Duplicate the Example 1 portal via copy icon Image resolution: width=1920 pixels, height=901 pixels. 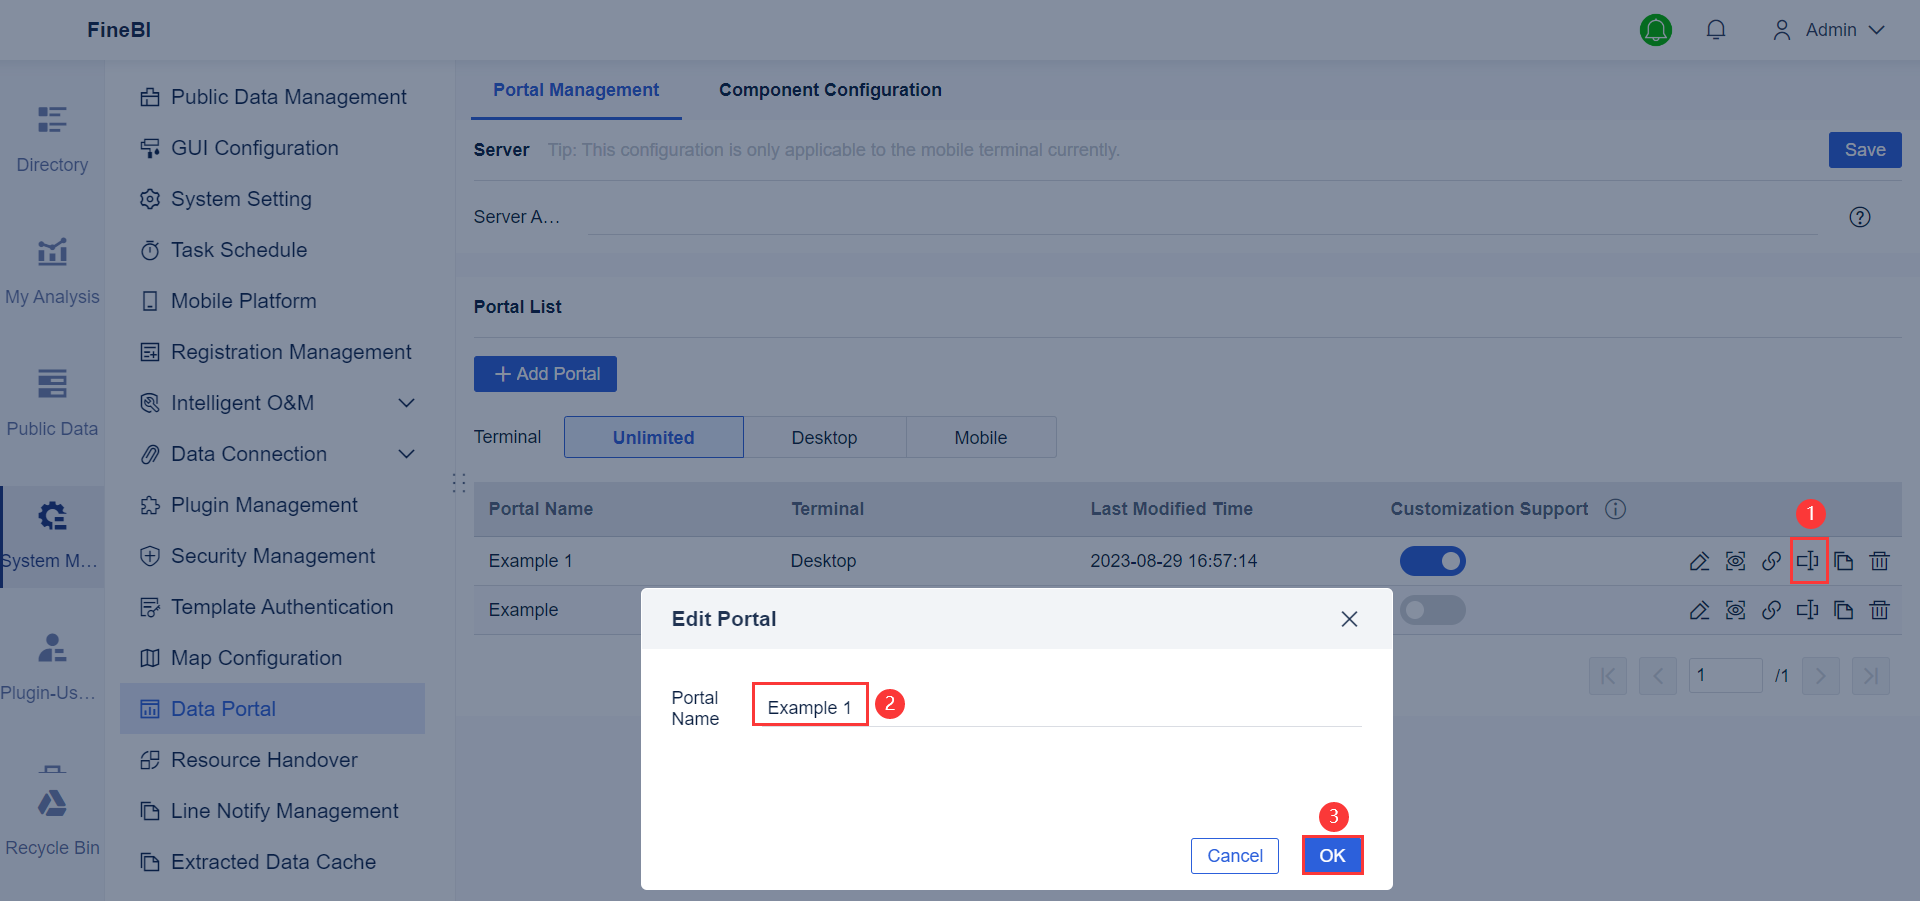click(1844, 561)
